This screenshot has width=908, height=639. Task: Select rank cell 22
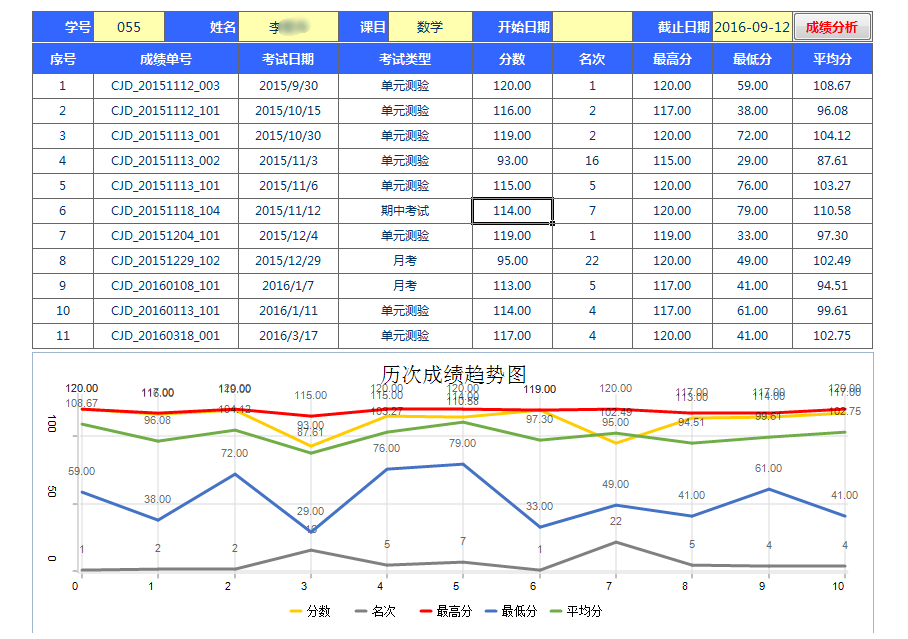(x=592, y=261)
